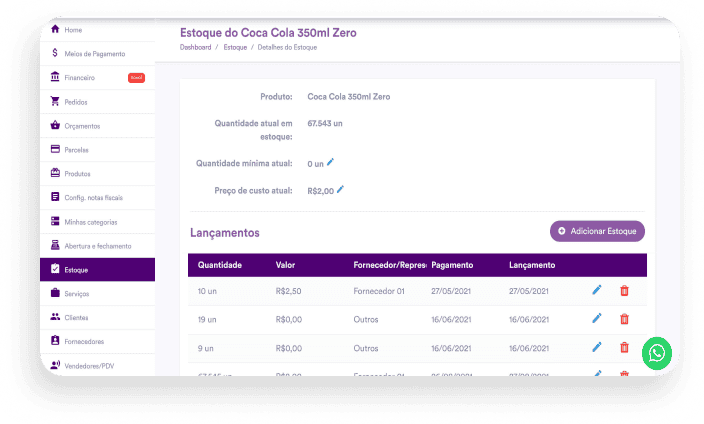The image size is (704, 424).
Task: Click the 19 un quantity cell
Action: (x=207, y=319)
